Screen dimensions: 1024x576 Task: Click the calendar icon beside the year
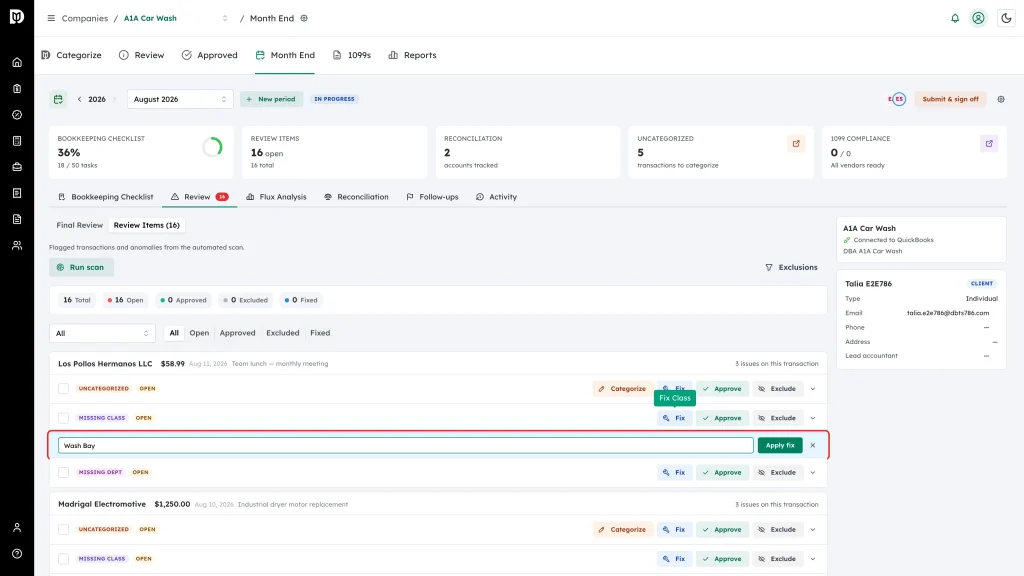(58, 99)
